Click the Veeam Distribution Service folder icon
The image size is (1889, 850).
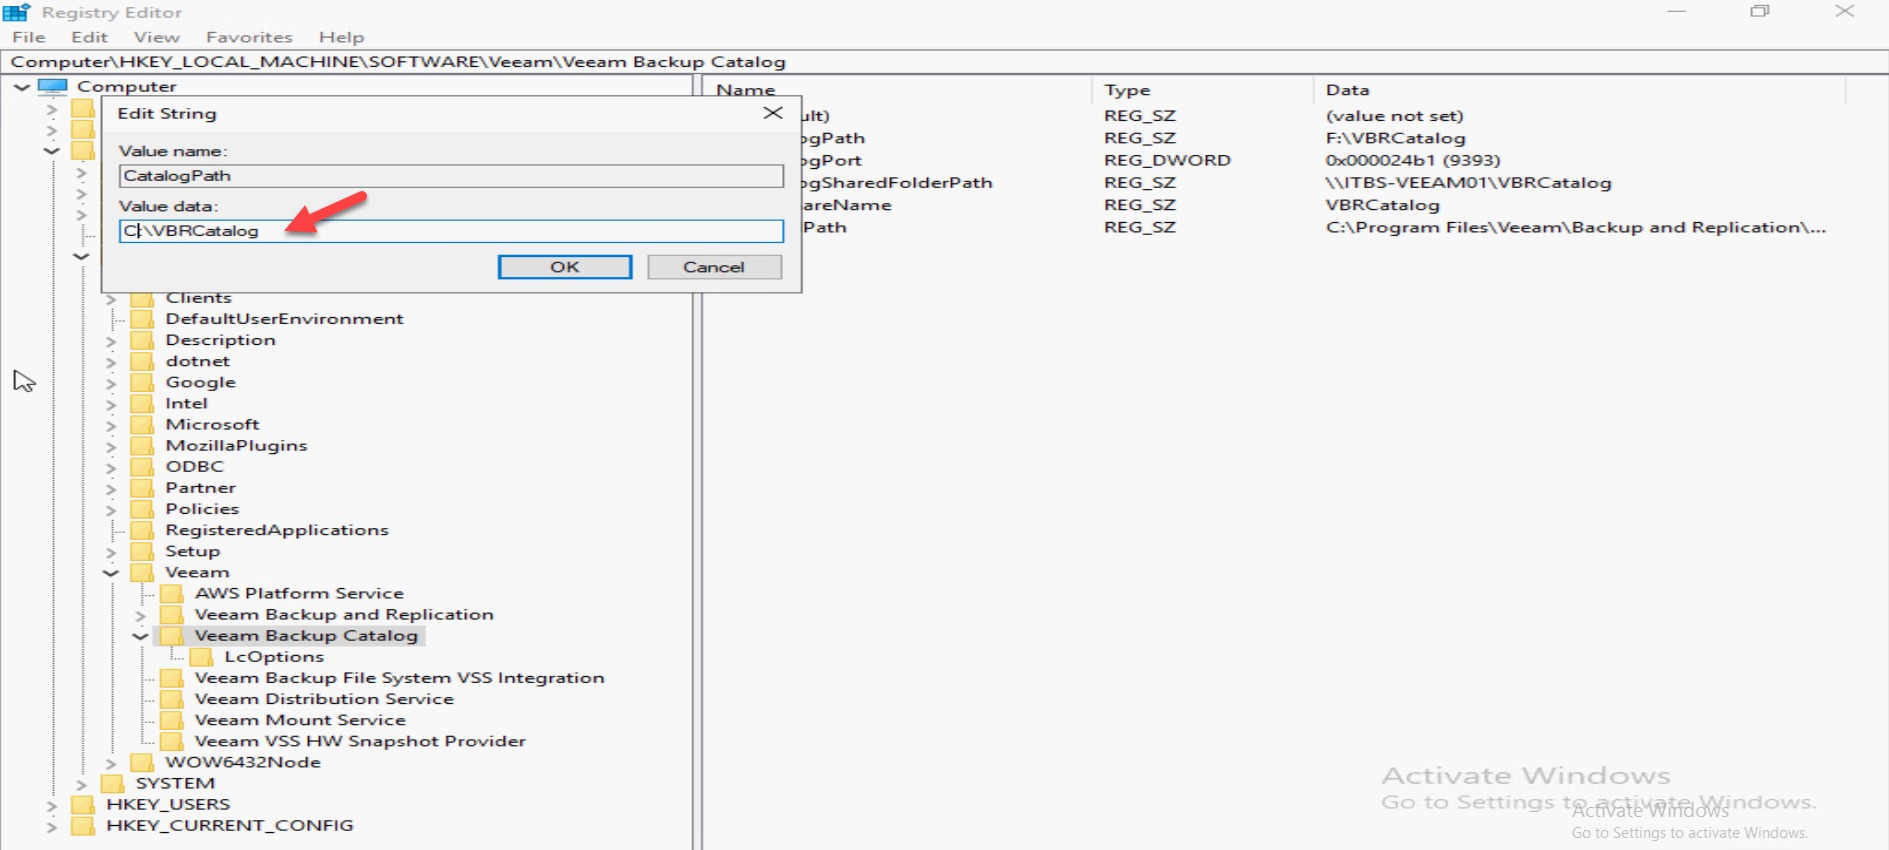coord(172,699)
